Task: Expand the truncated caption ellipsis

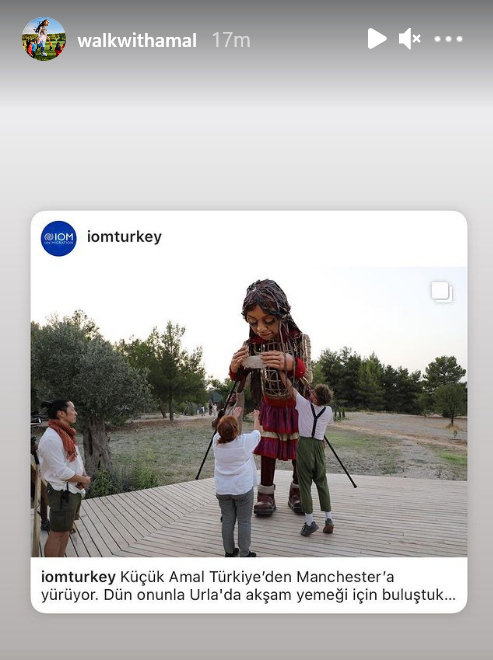Action: (450, 595)
